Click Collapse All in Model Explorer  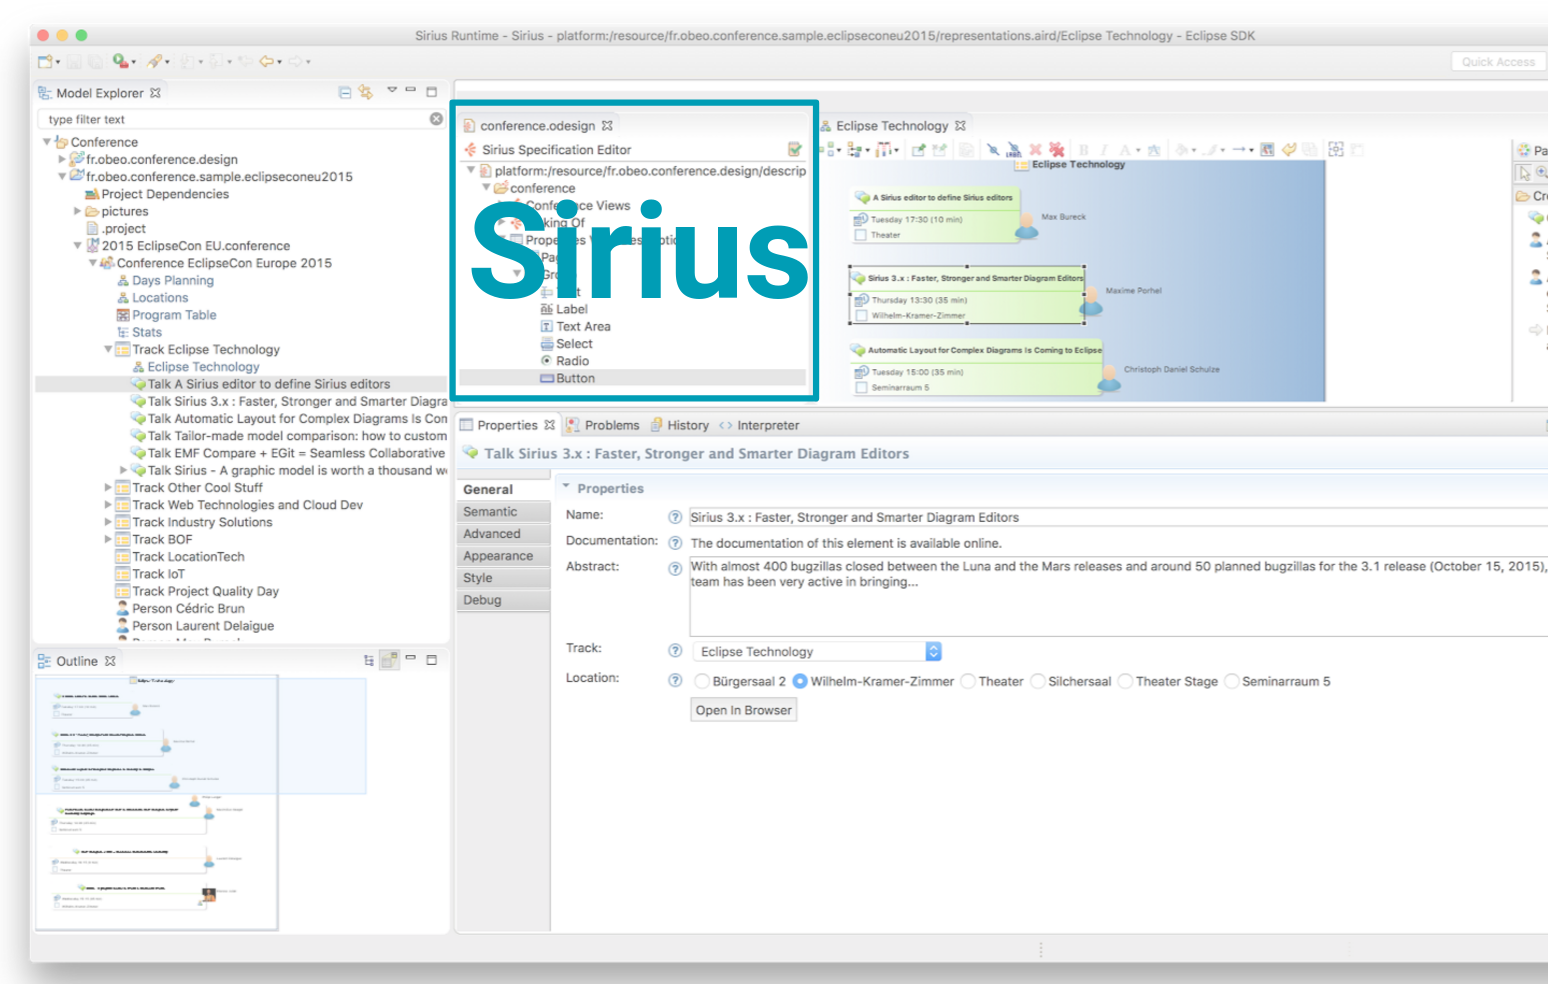tap(345, 93)
